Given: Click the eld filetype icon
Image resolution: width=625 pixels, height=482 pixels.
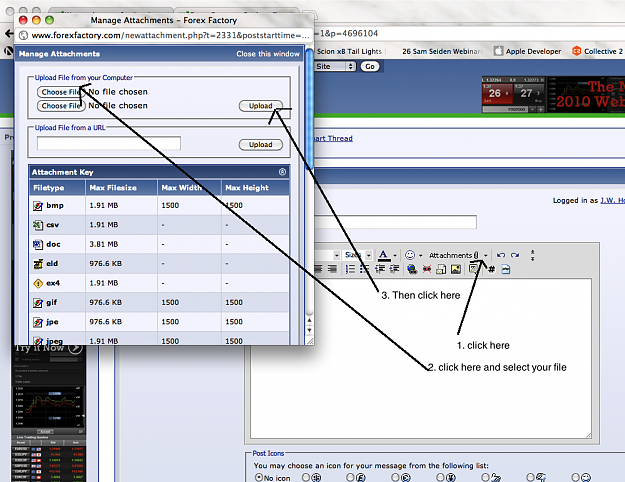Looking at the screenshot, I should tap(38, 264).
